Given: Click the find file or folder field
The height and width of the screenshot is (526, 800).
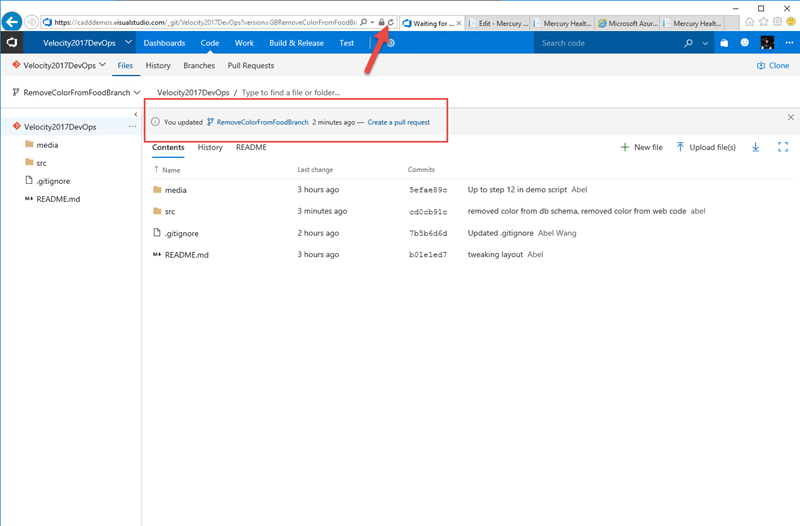Looking at the screenshot, I should (291, 92).
